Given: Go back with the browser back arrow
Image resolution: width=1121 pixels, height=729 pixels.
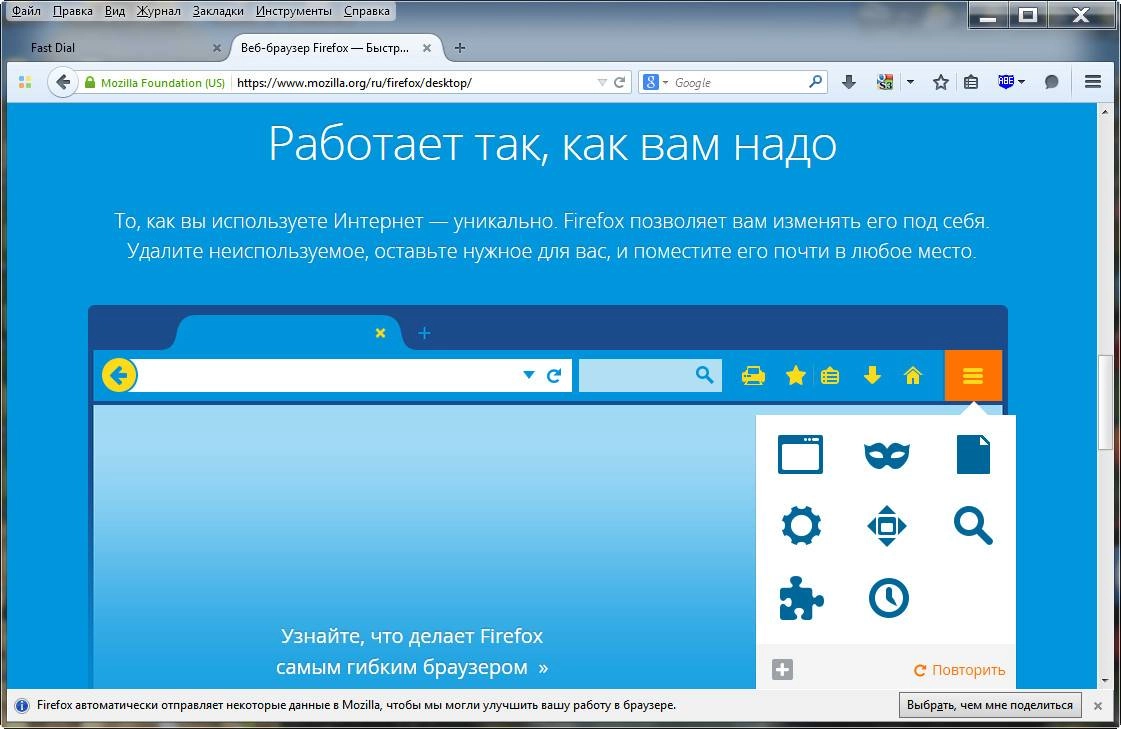Looking at the screenshot, I should tap(63, 82).
